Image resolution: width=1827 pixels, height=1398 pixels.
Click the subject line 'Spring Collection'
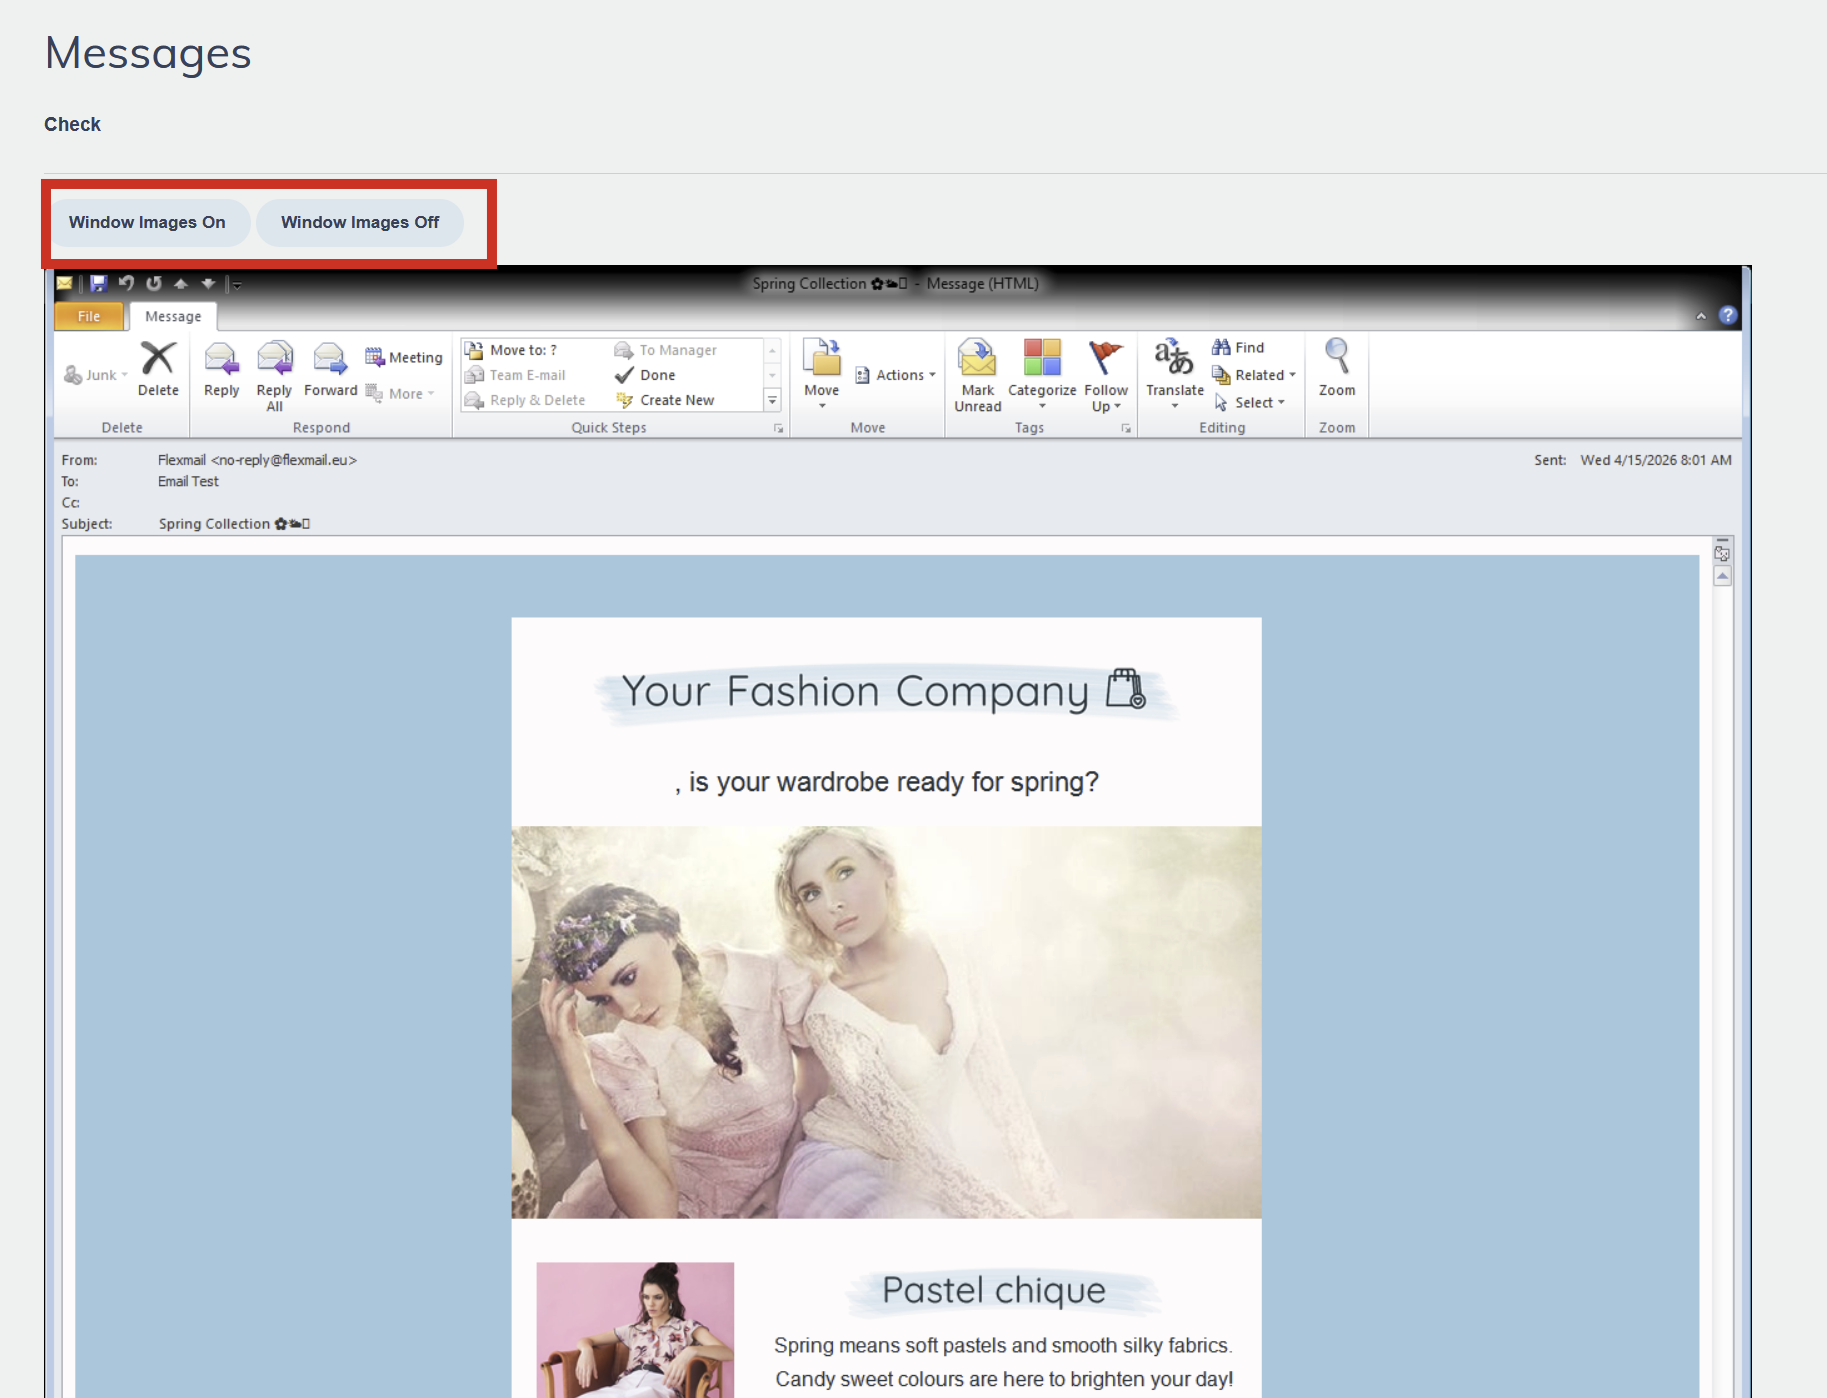(x=234, y=524)
